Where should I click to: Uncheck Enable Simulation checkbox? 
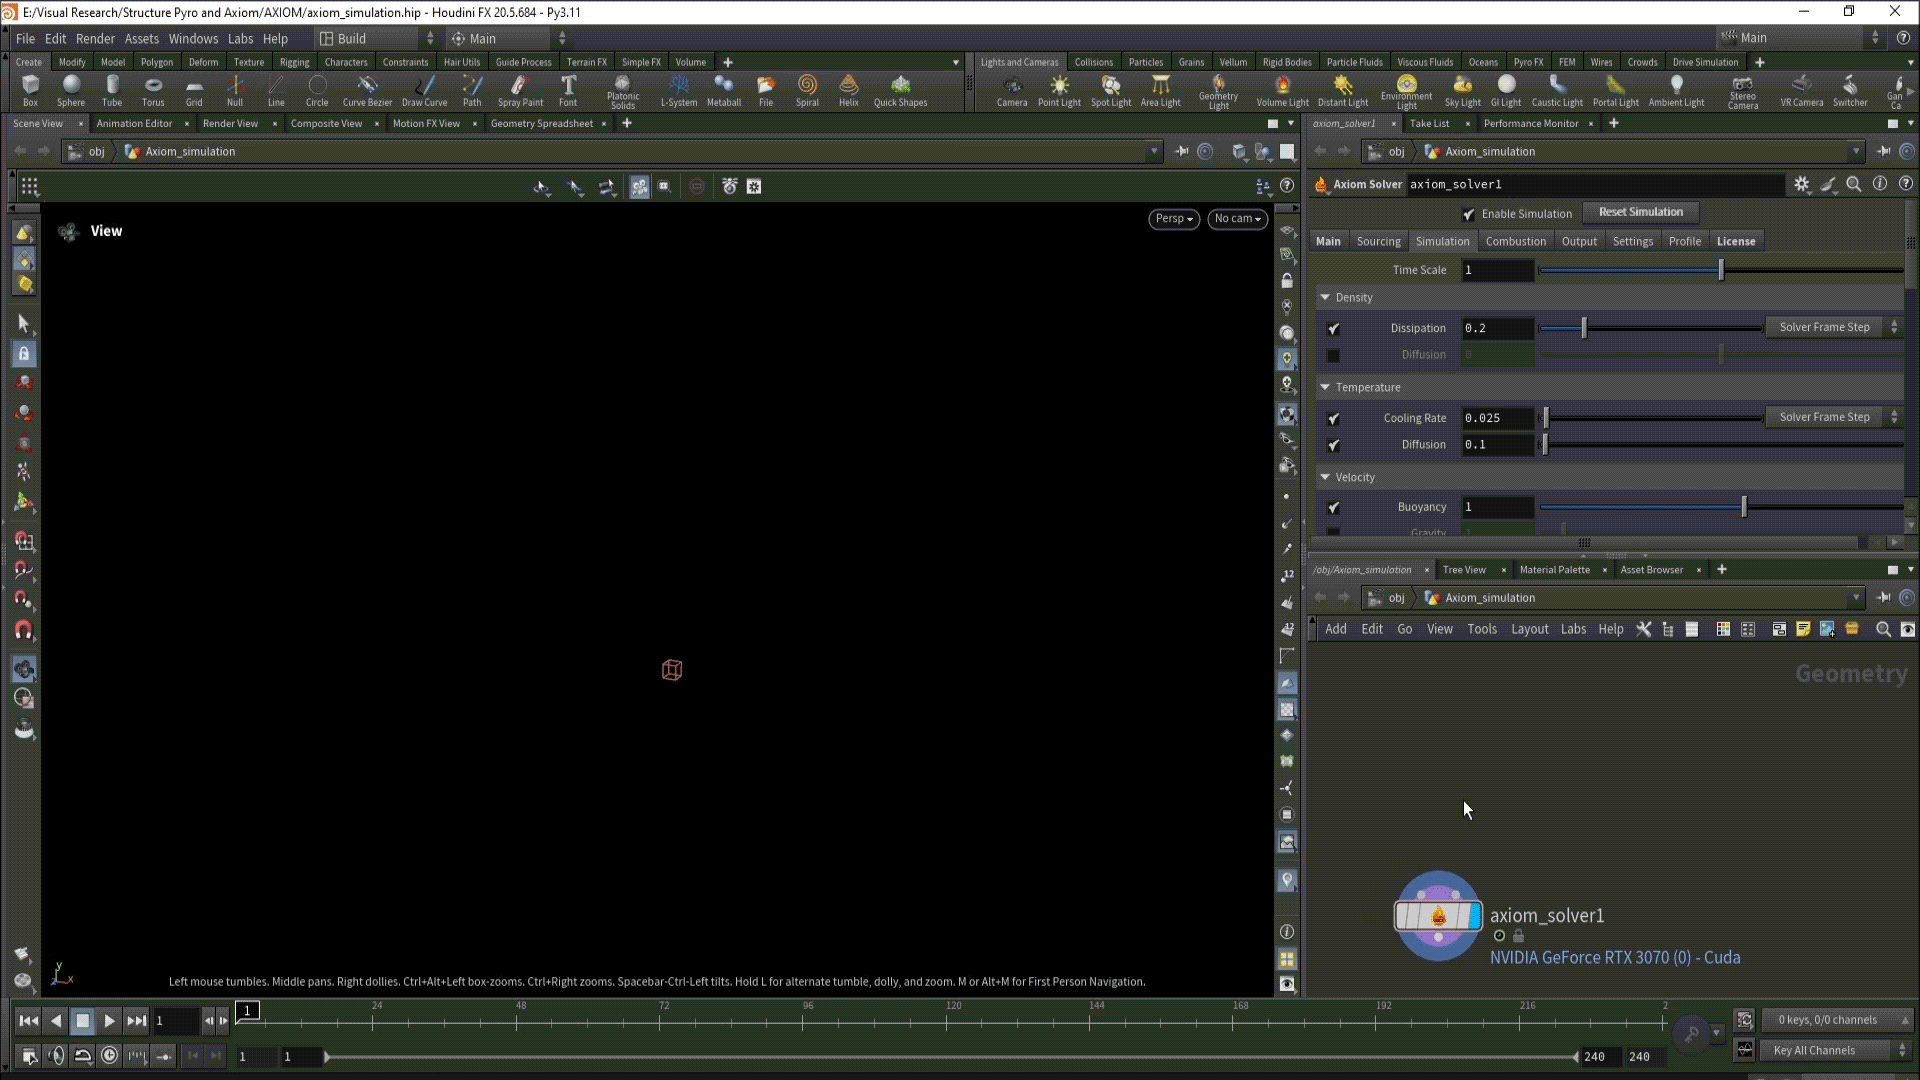click(x=1468, y=214)
